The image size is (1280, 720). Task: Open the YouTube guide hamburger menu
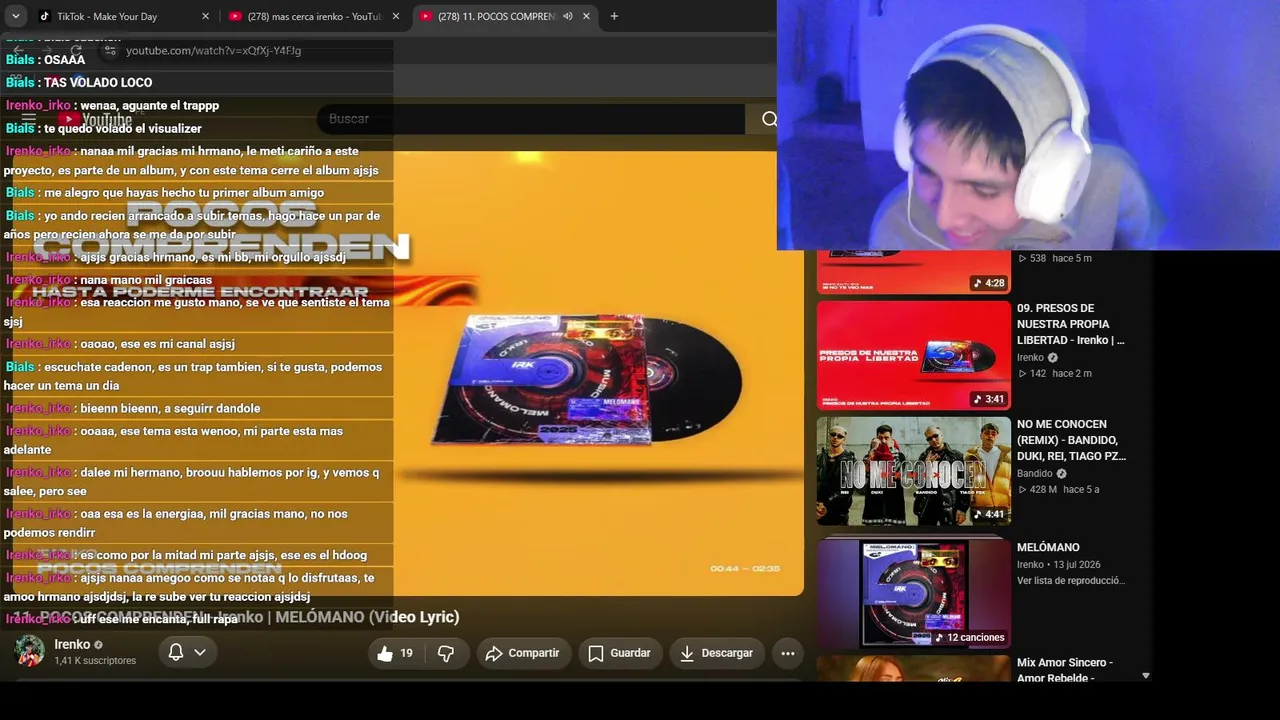[29, 119]
